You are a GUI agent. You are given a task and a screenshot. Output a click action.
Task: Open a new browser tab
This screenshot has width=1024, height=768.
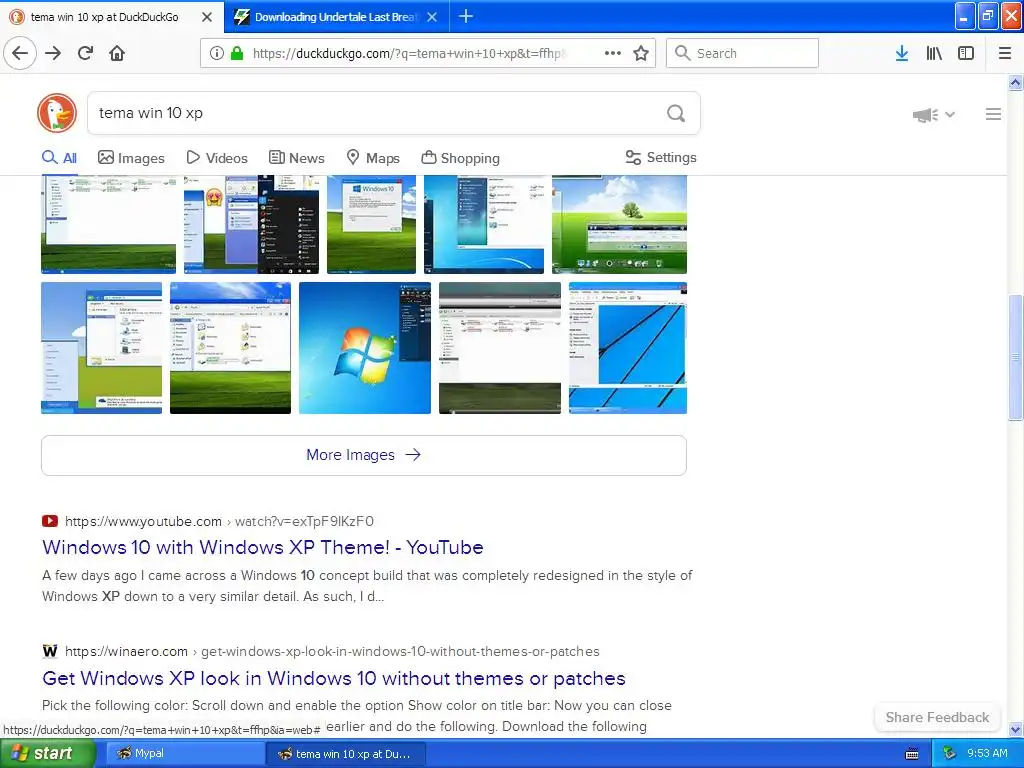coord(466,16)
